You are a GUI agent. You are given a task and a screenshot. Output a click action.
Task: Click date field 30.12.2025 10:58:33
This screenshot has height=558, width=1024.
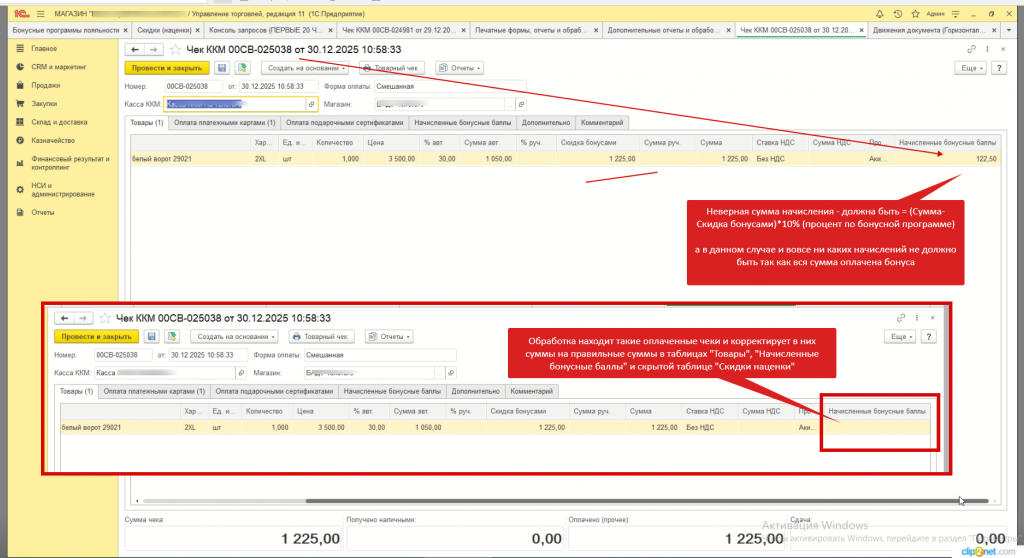[x=279, y=86]
